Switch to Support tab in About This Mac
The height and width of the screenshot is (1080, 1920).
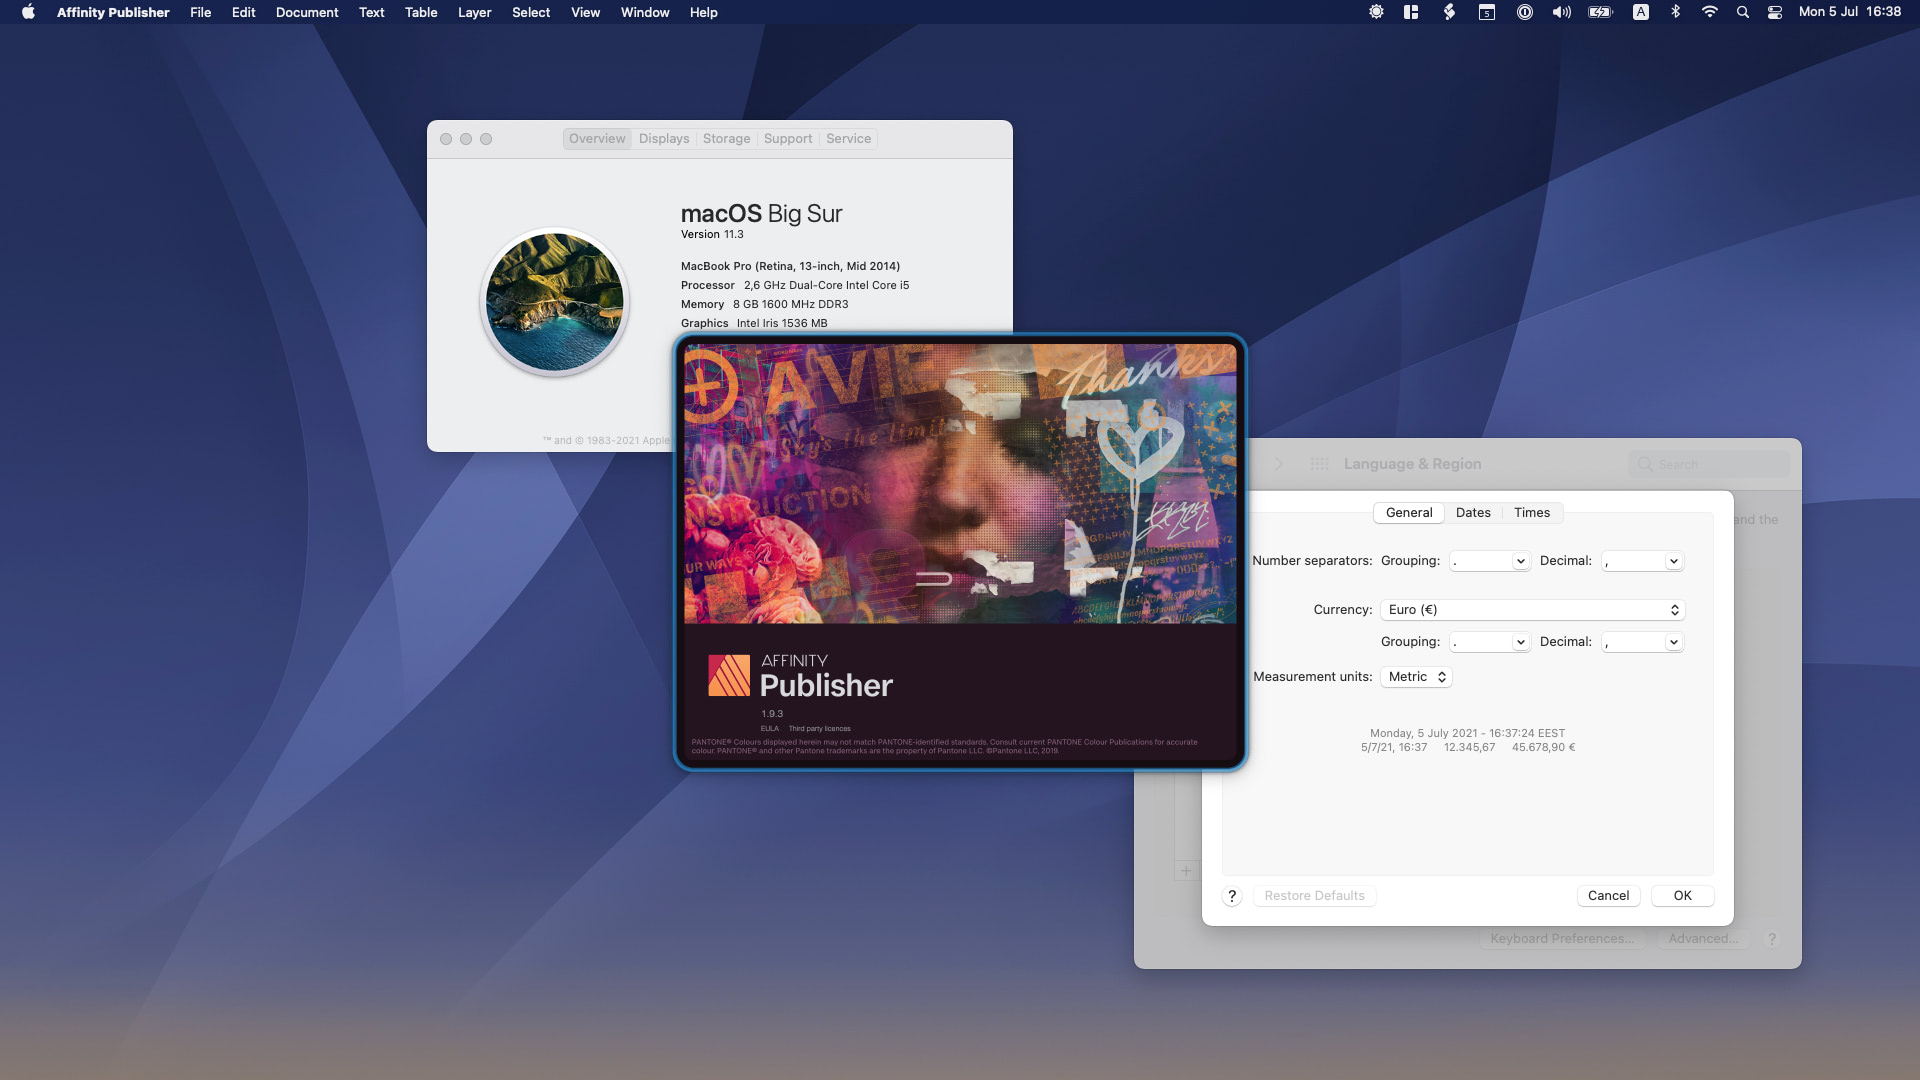788,139
